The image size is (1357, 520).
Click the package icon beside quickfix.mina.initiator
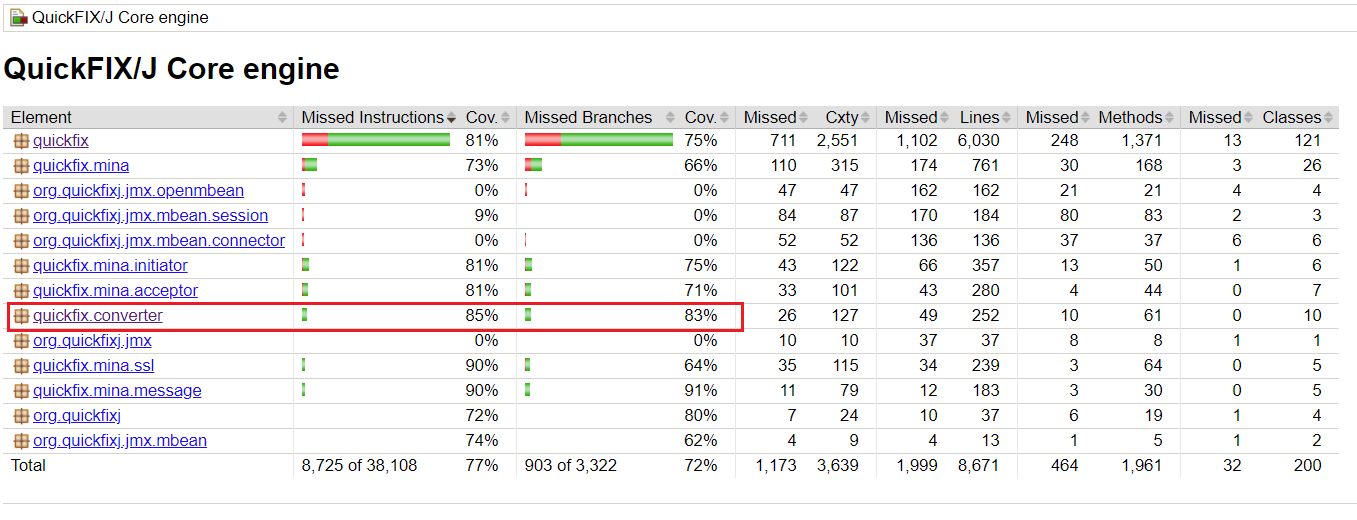[x=21, y=266]
